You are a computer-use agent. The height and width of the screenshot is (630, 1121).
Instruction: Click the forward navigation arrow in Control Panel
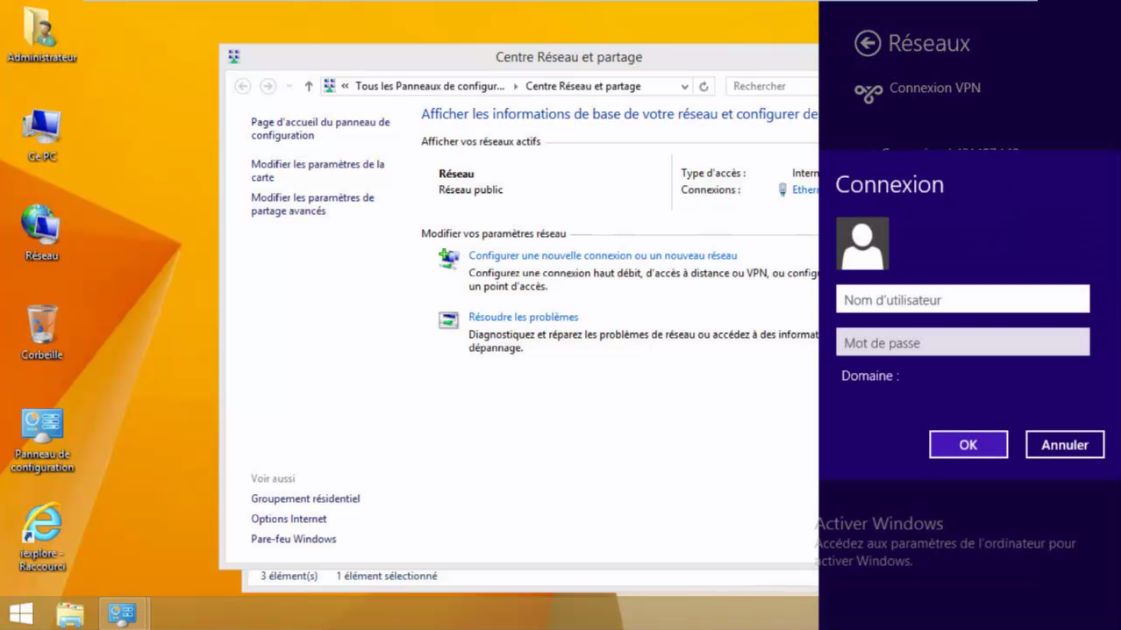click(268, 86)
